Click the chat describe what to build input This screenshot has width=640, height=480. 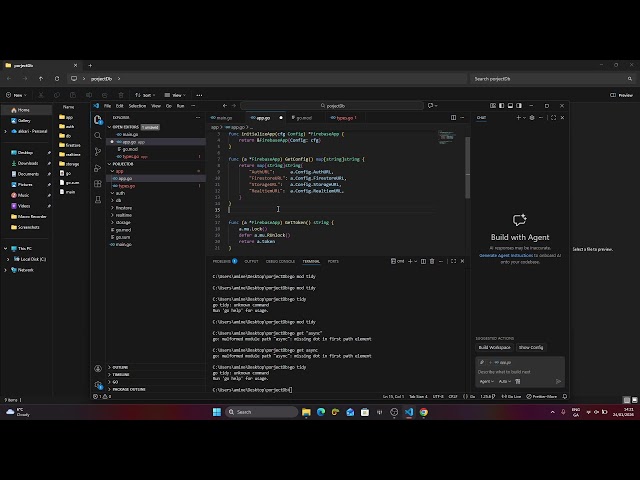coord(520,372)
